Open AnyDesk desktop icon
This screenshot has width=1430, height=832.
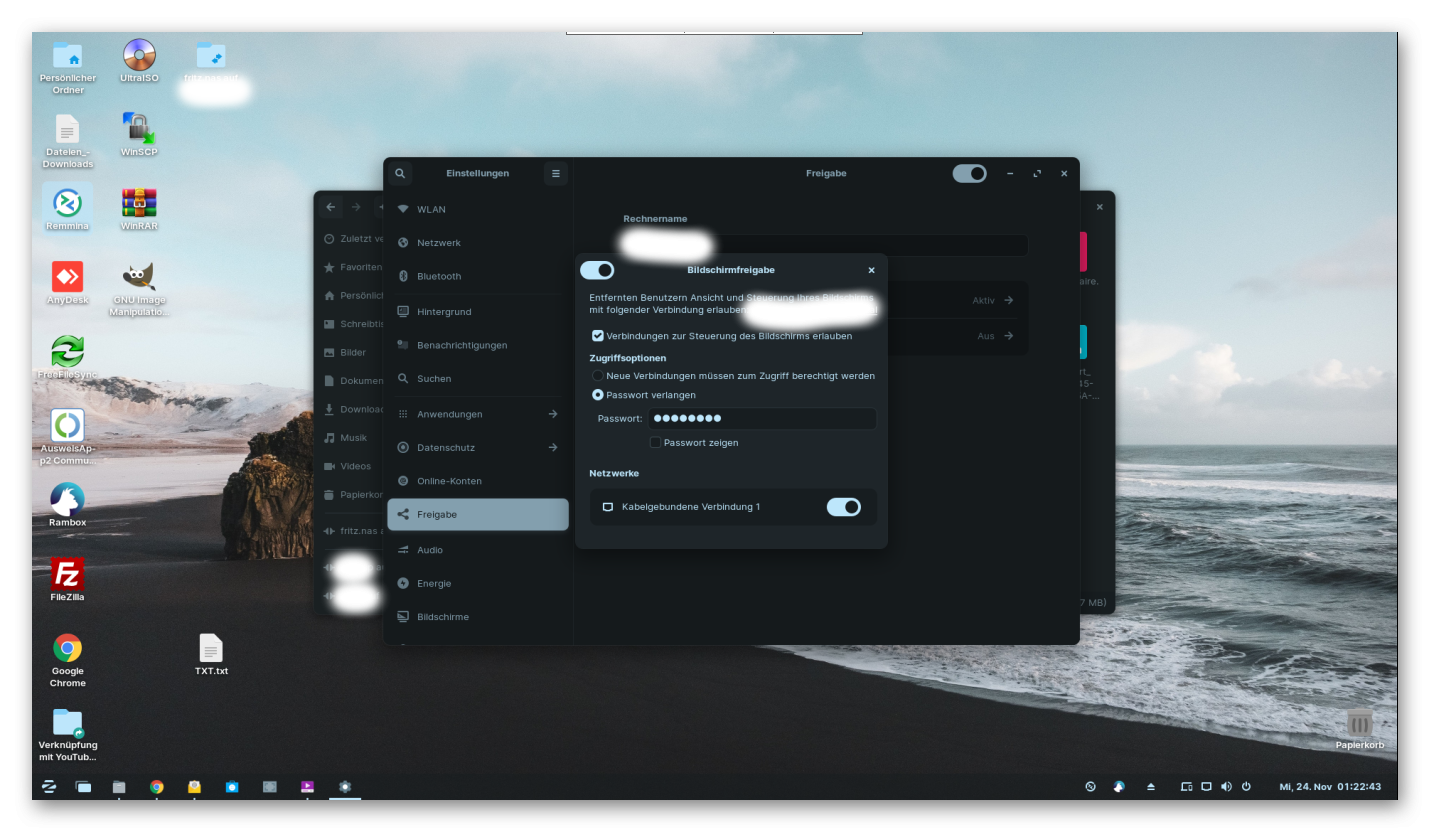click(x=68, y=282)
